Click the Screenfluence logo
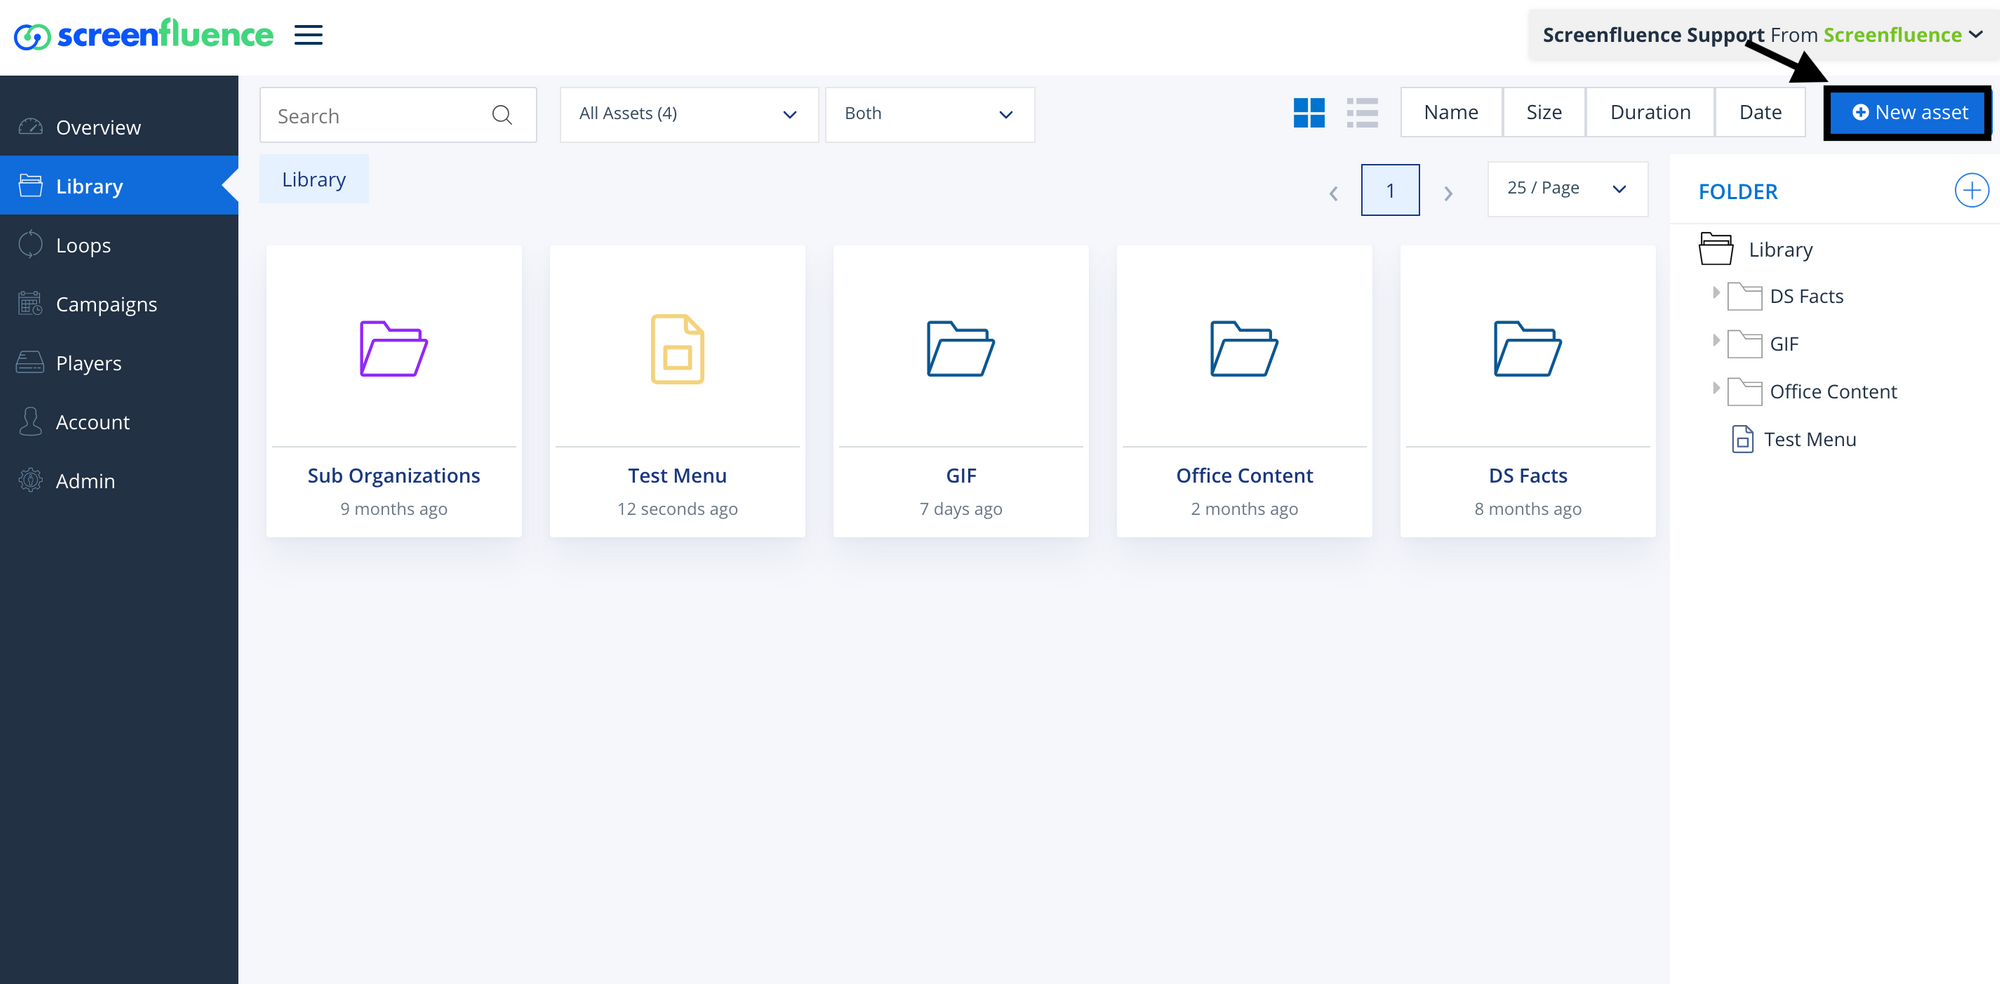 point(143,35)
